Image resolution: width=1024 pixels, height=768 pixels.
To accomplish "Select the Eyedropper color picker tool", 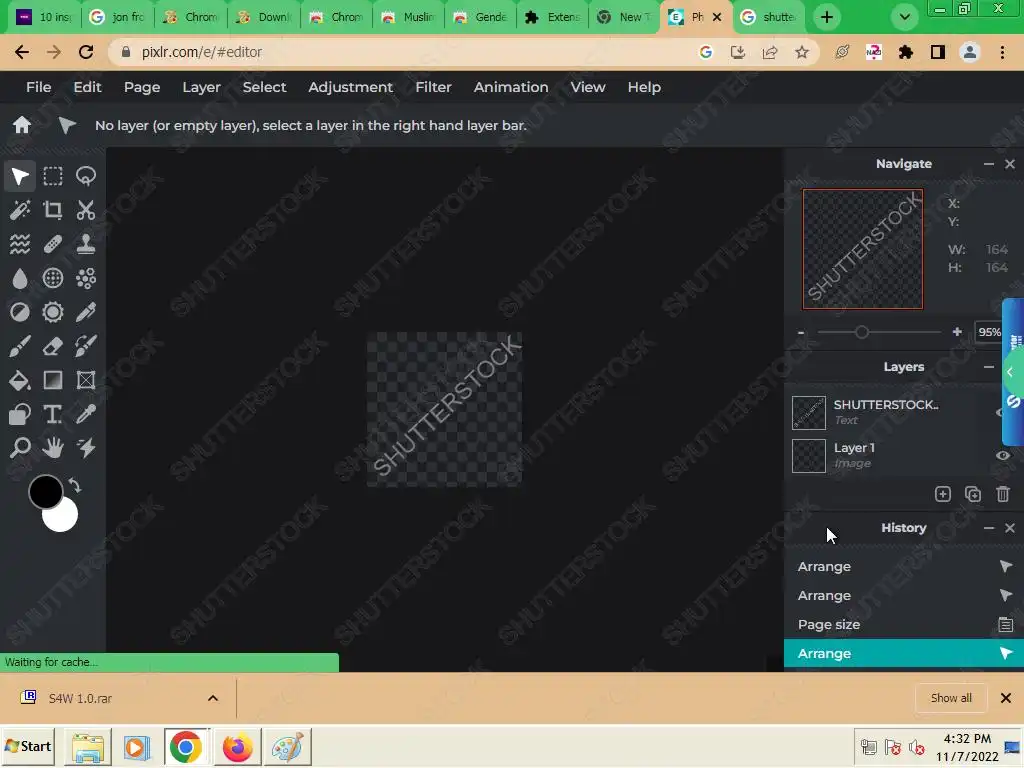I will pos(86,414).
